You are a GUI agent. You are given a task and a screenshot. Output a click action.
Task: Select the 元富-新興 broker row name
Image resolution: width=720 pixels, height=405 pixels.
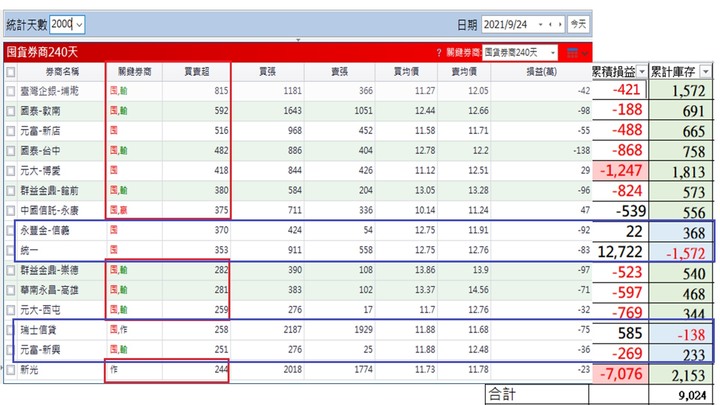pyautogui.click(x=40, y=350)
